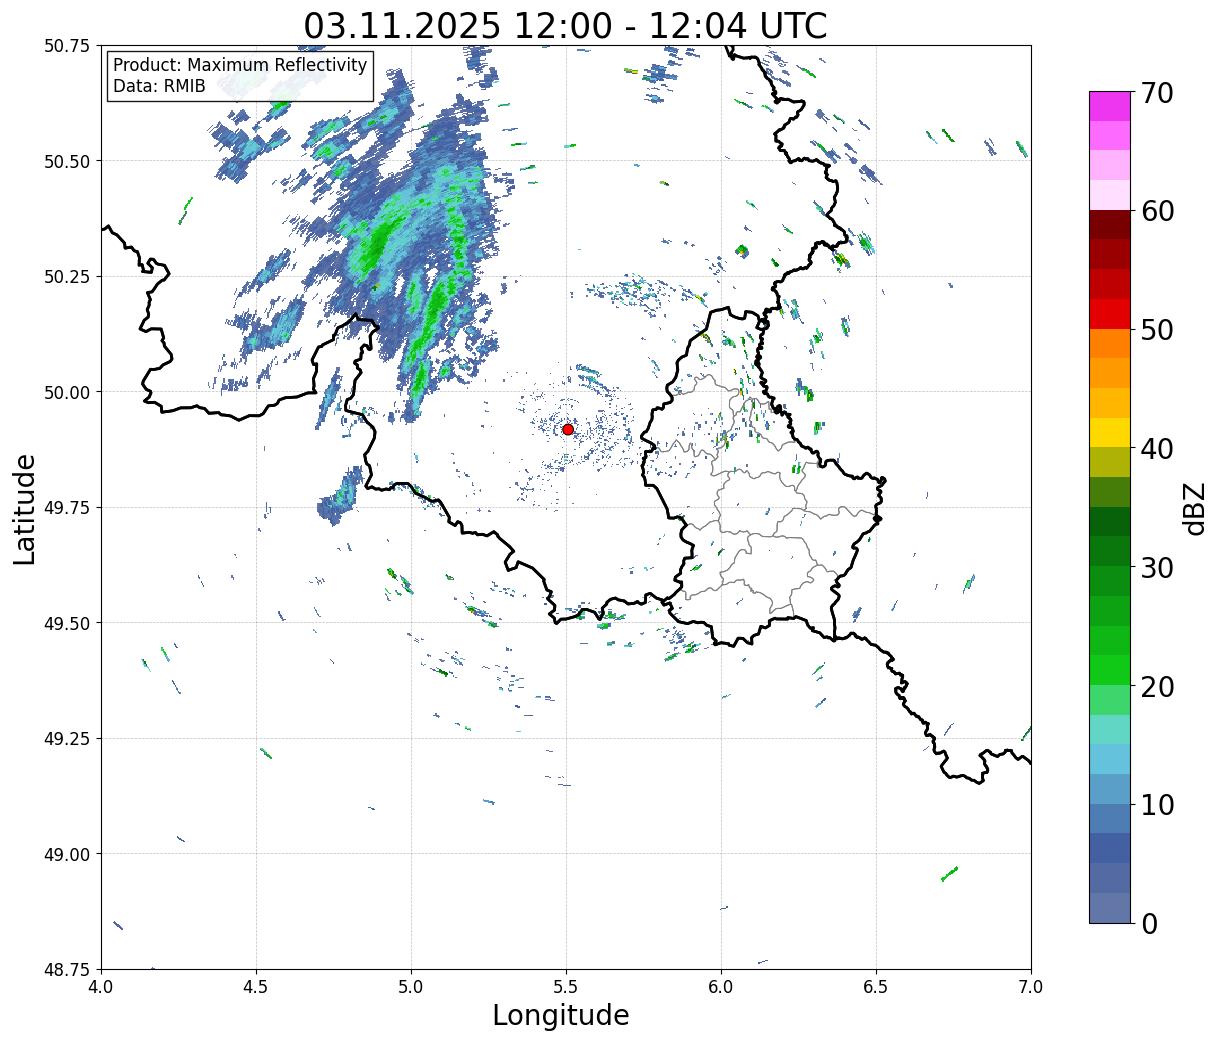
Task: Click the 50.75 latitude tick label
Action: coord(66,46)
